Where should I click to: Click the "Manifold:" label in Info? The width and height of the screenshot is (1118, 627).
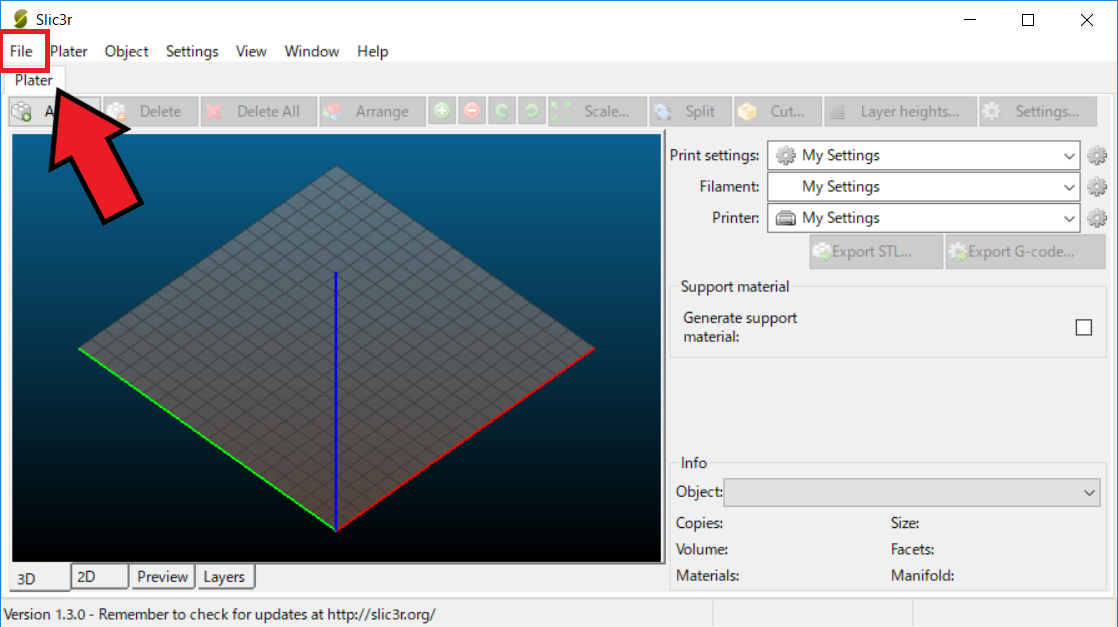923,576
